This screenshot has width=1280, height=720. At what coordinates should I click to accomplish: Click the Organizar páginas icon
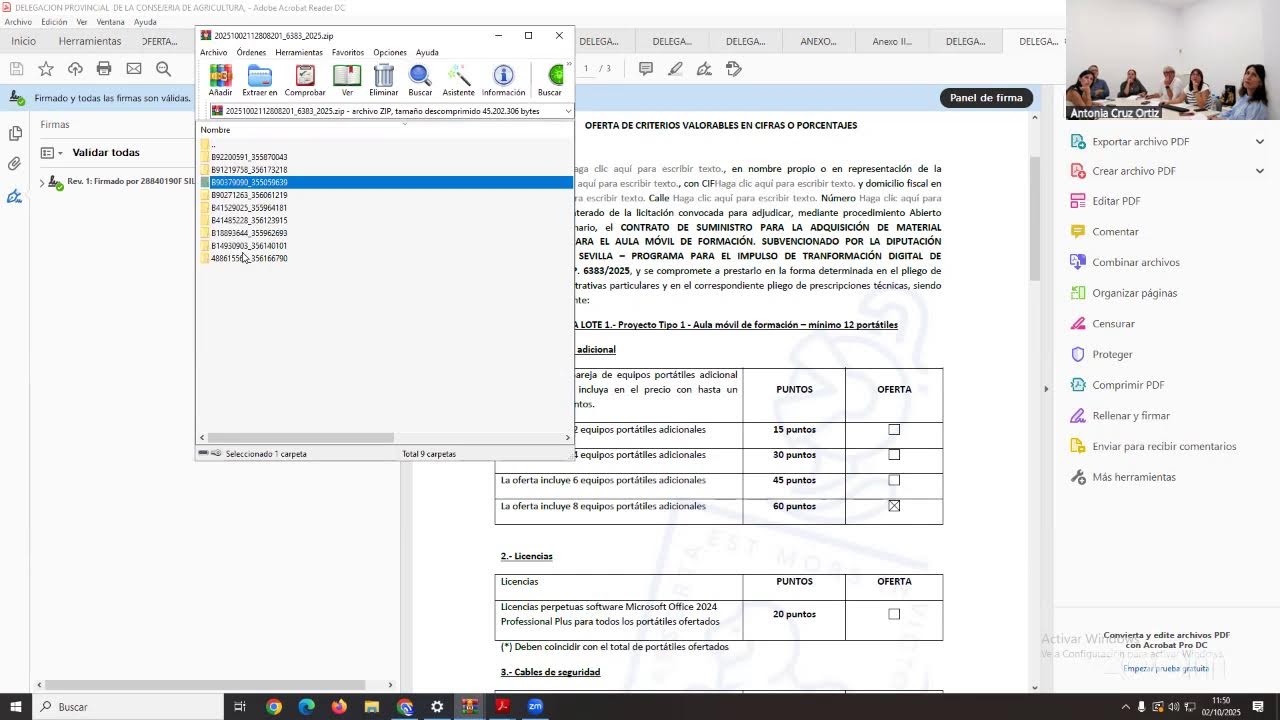coord(1078,293)
